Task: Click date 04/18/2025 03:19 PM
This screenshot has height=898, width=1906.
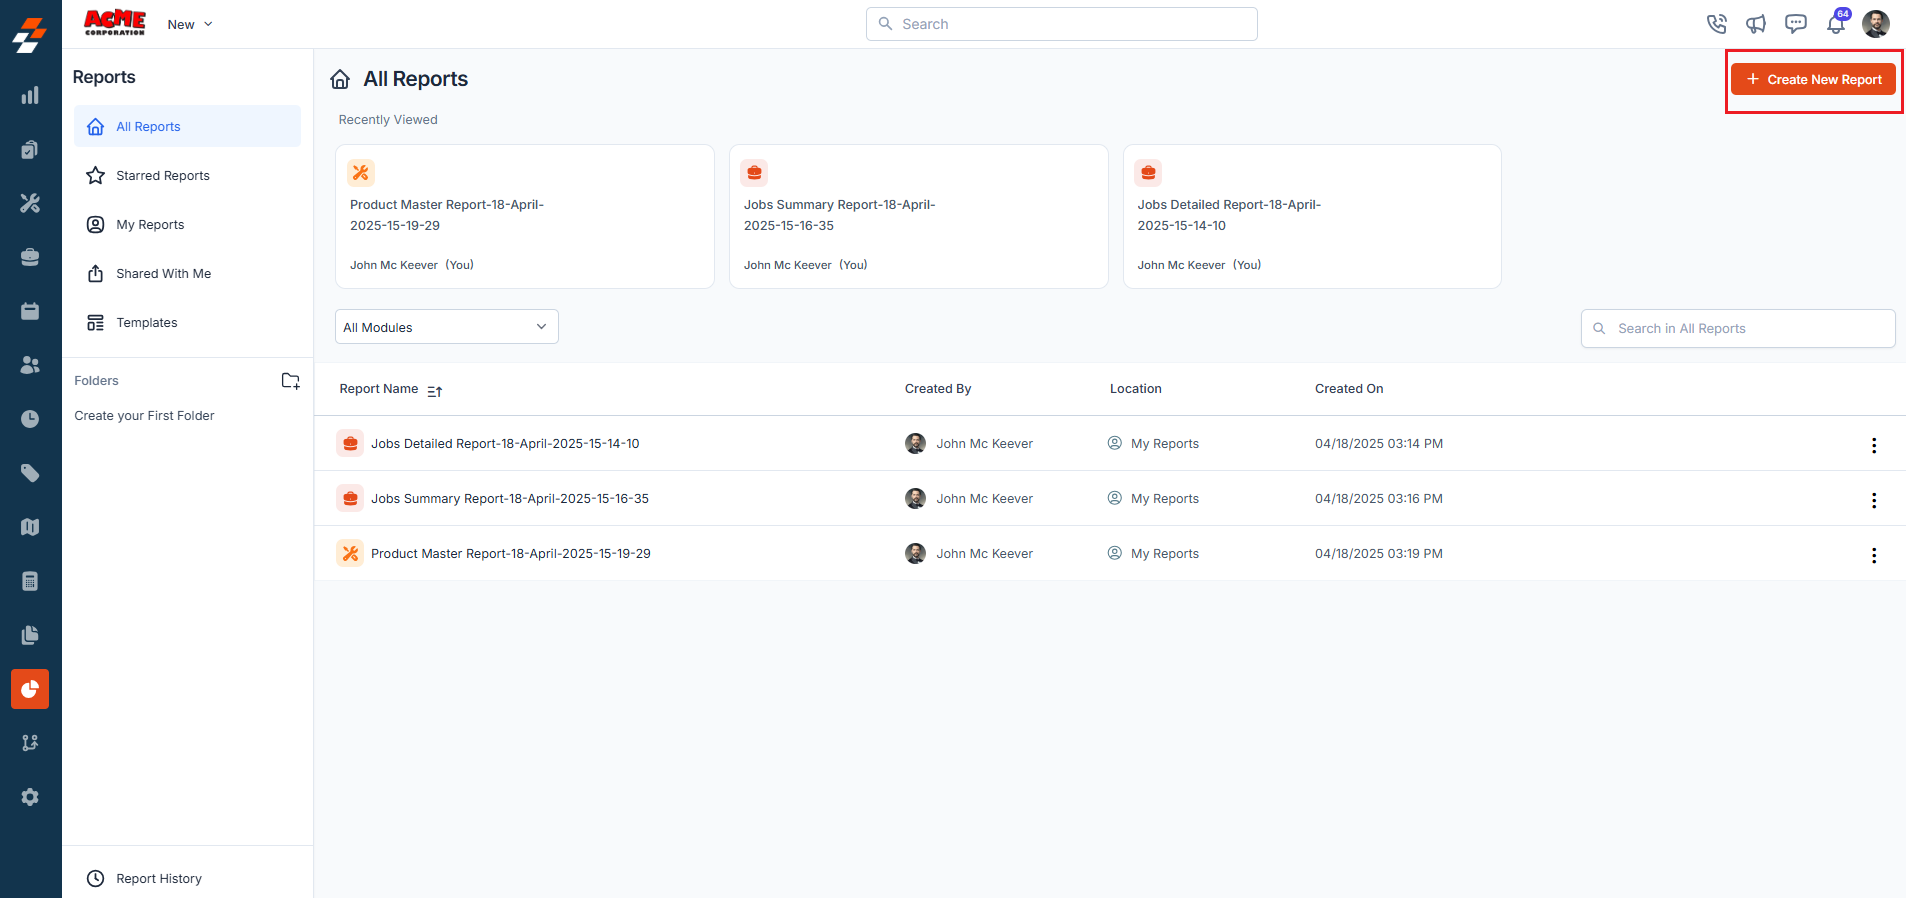Action: 1379,553
